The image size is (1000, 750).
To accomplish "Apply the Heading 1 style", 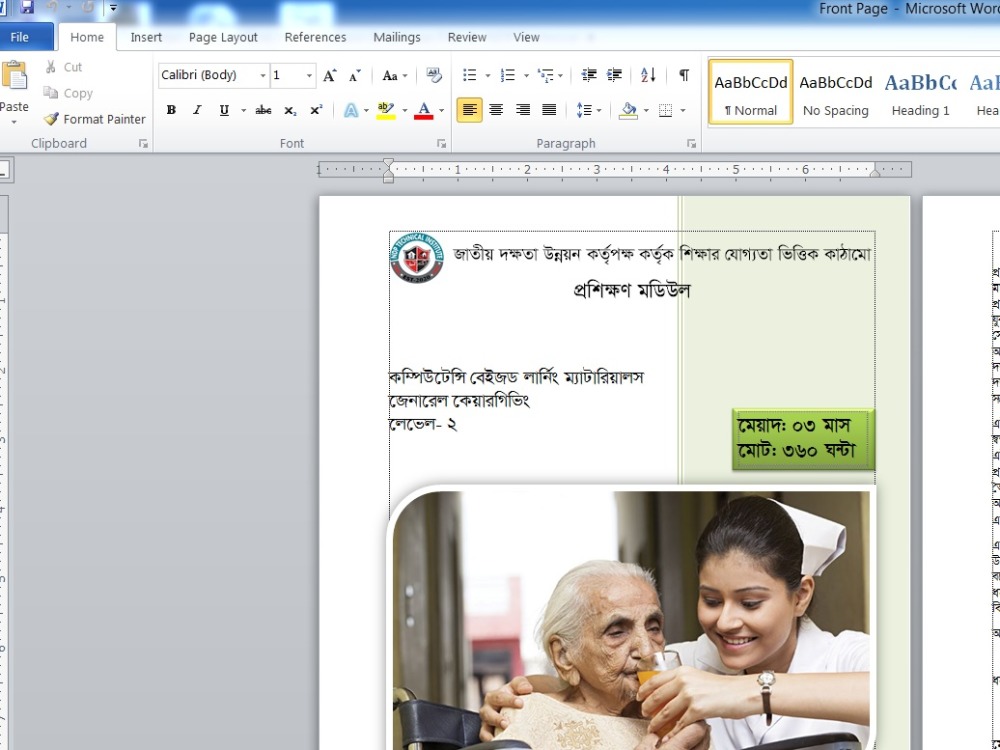I will 920,92.
